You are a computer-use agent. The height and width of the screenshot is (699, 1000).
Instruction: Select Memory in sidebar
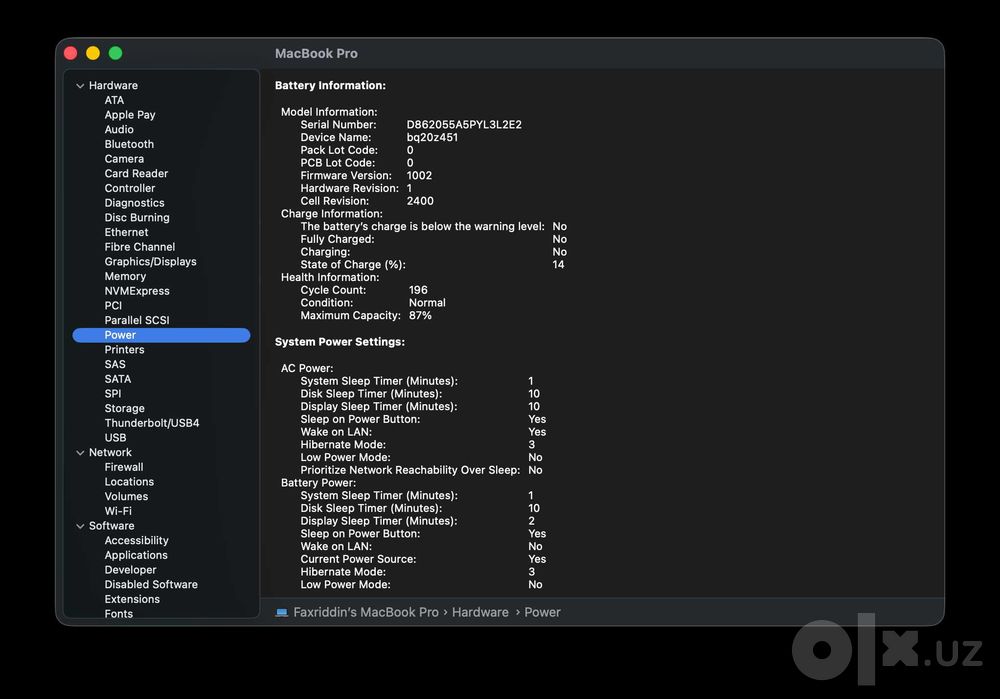(126, 276)
